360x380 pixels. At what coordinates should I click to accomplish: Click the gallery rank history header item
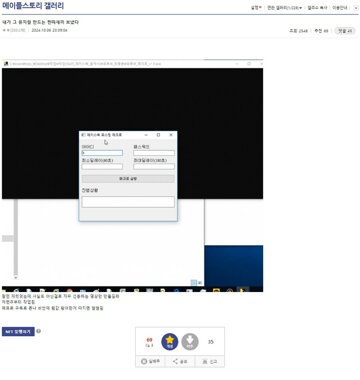pos(317,8)
